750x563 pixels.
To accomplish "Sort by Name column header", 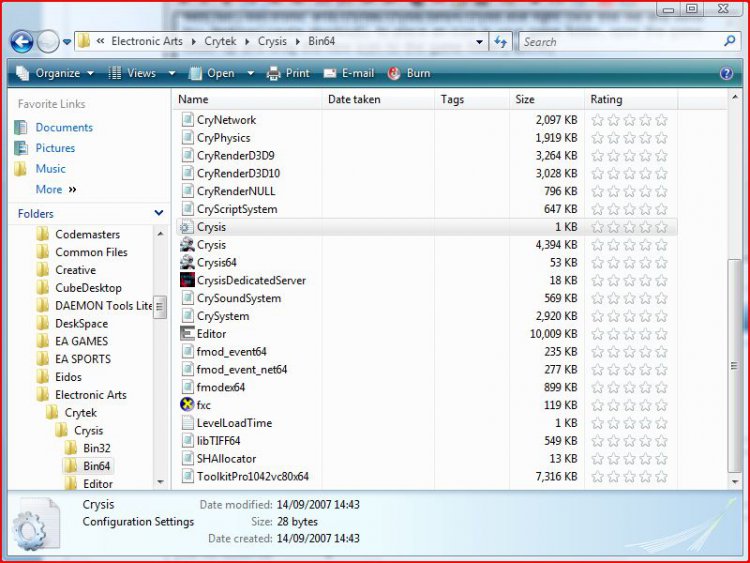I will click(193, 99).
